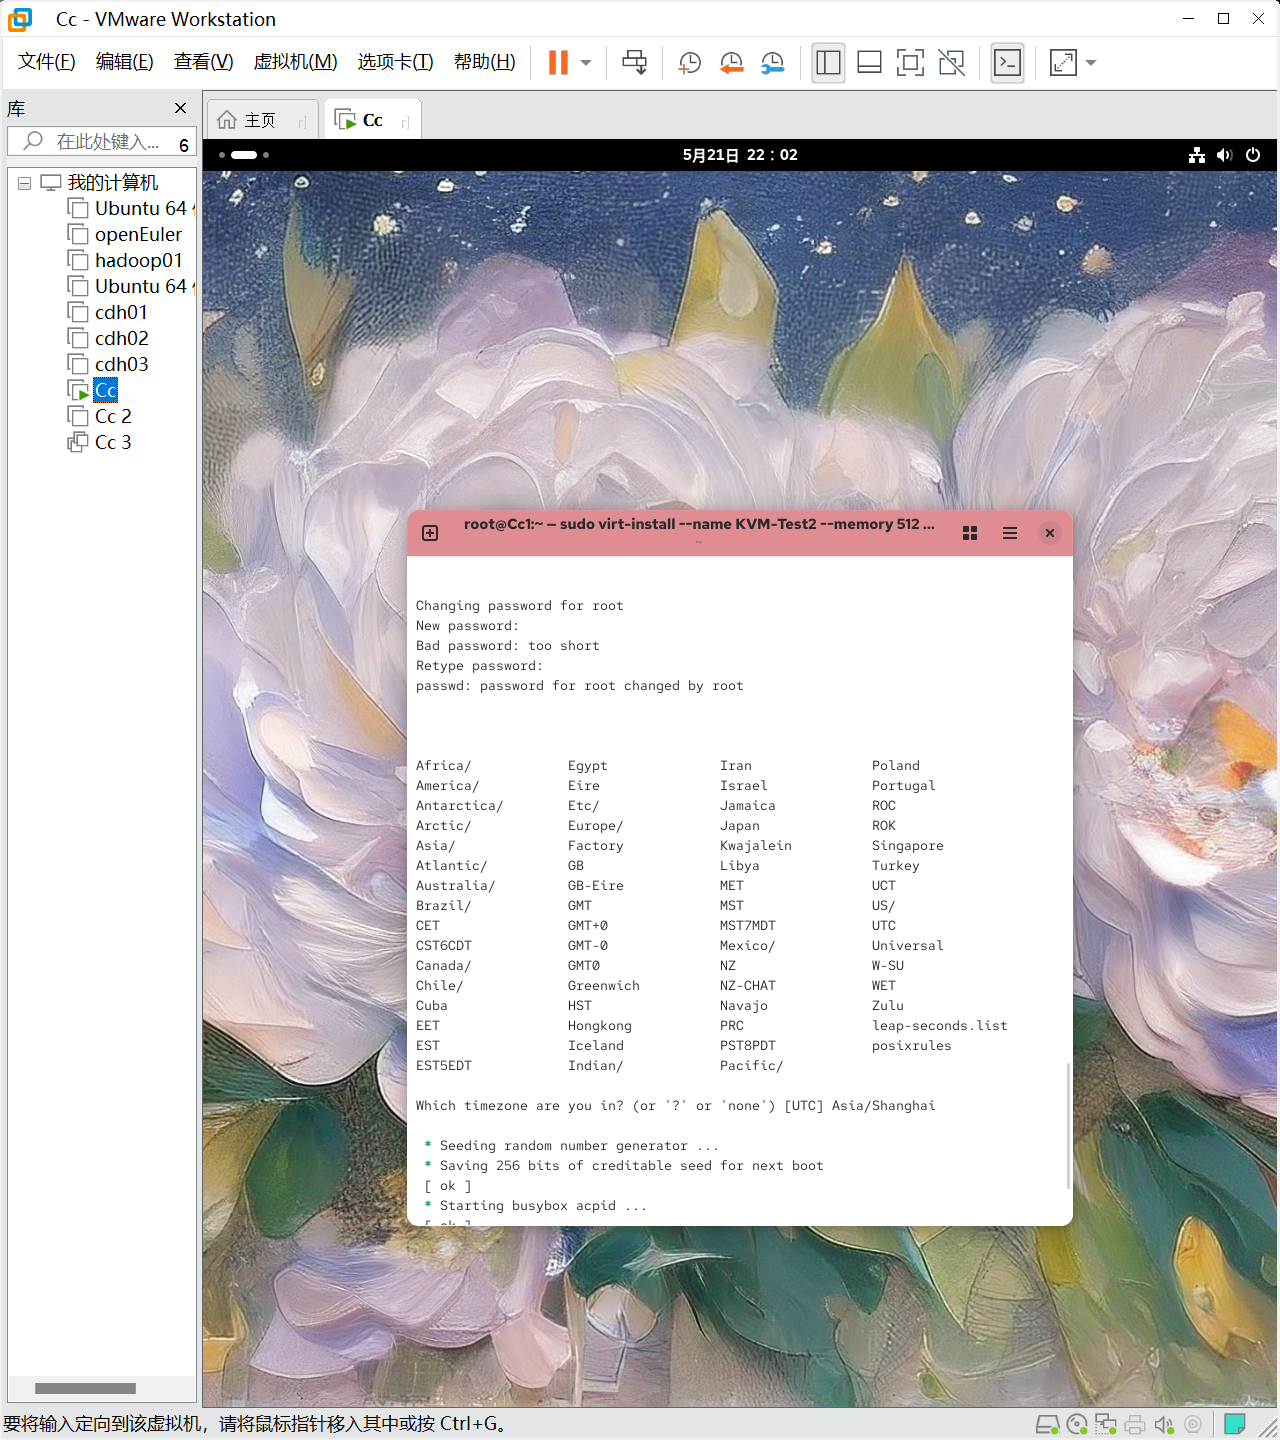The height and width of the screenshot is (1440, 1280).
Task: Open the 选项卡(T) menu
Action: [396, 62]
